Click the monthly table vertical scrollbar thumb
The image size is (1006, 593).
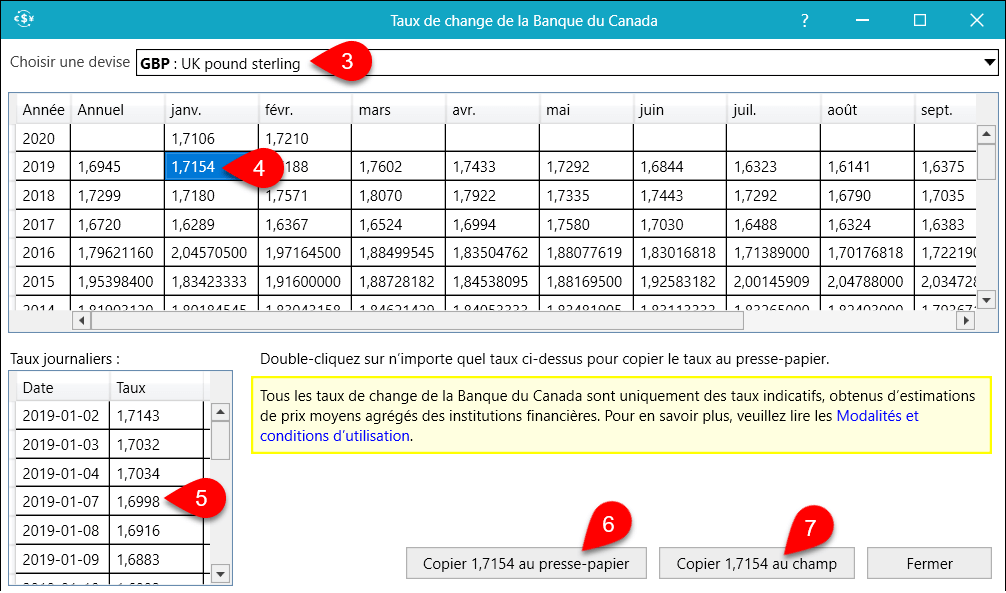(986, 162)
